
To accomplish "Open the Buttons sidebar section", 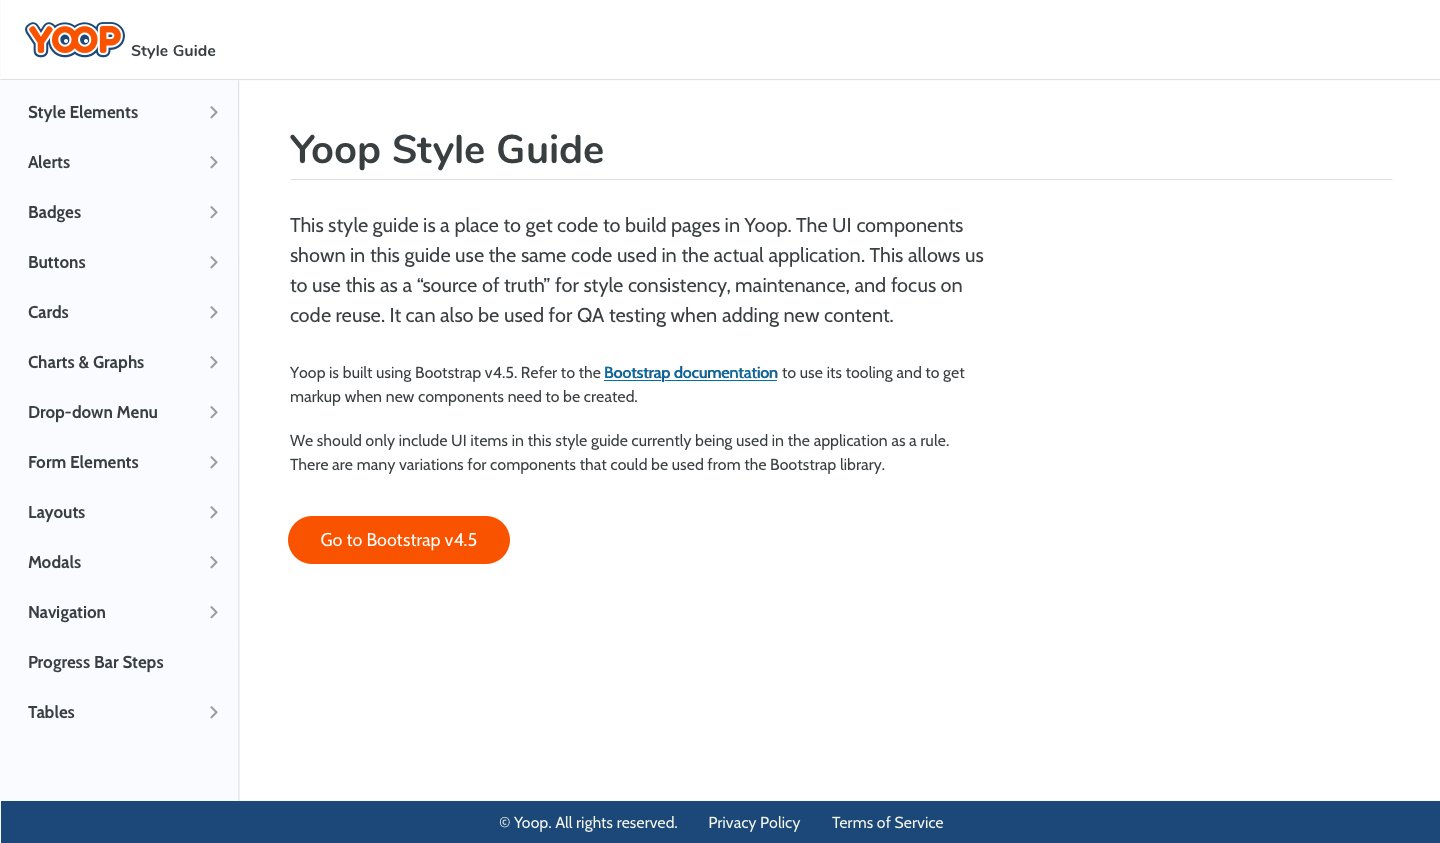I will pyautogui.click(x=57, y=262).
